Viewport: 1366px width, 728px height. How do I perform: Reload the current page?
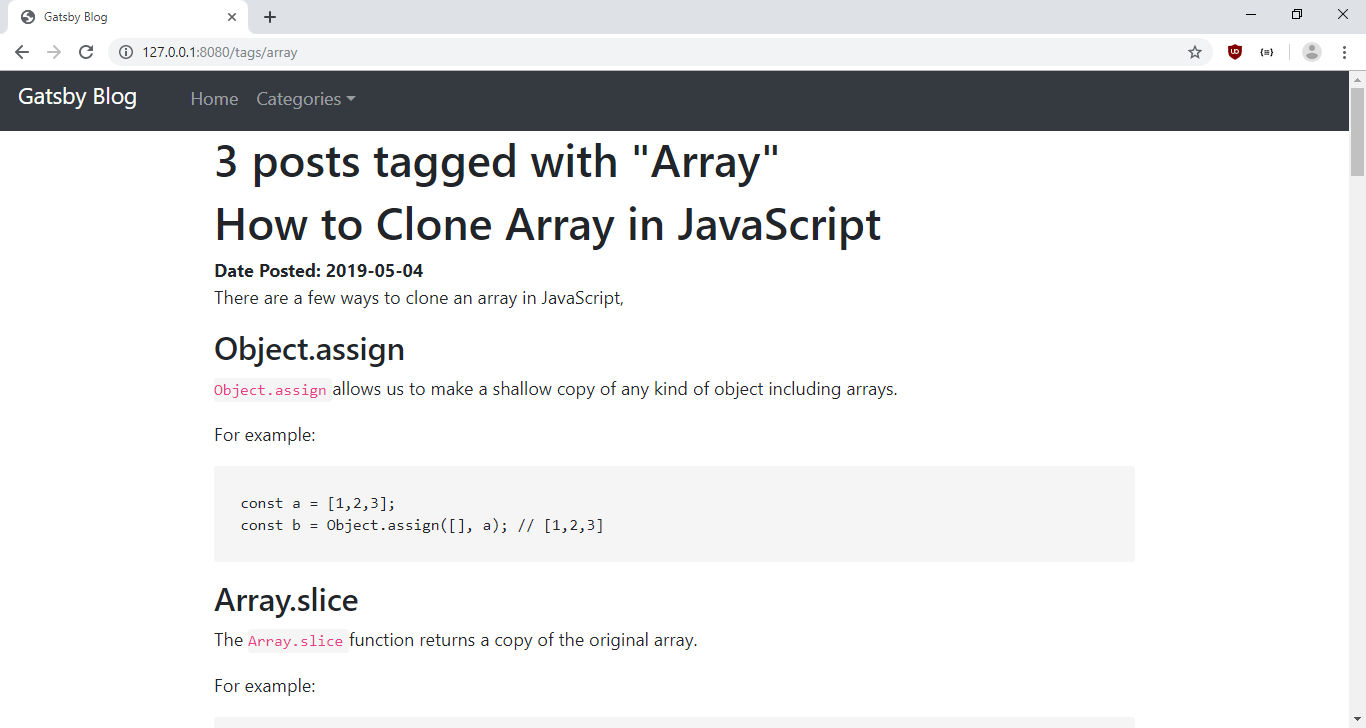coord(86,52)
